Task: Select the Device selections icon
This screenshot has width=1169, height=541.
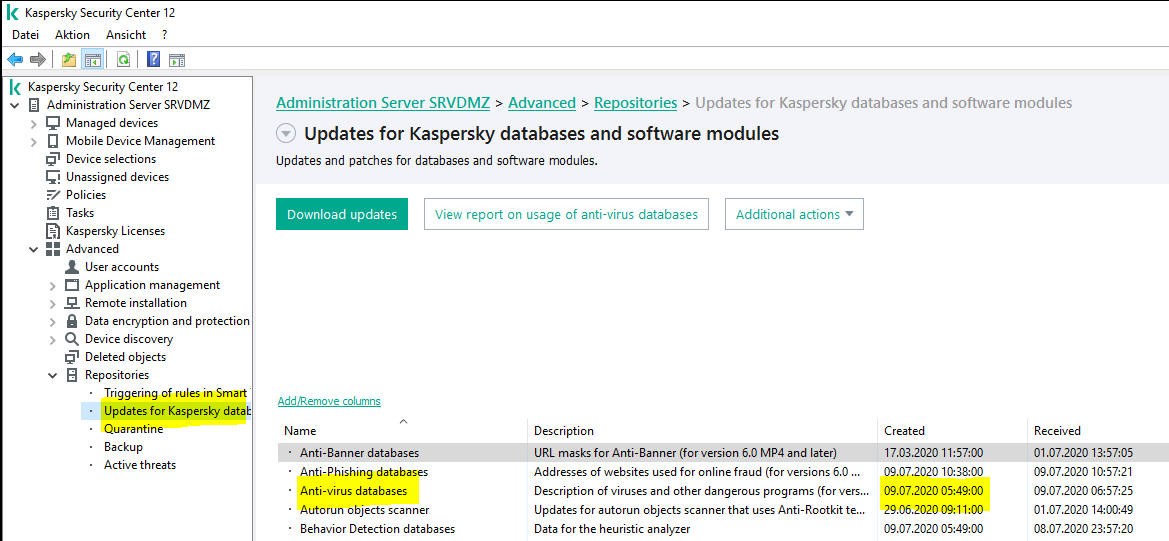Action: click(x=53, y=159)
